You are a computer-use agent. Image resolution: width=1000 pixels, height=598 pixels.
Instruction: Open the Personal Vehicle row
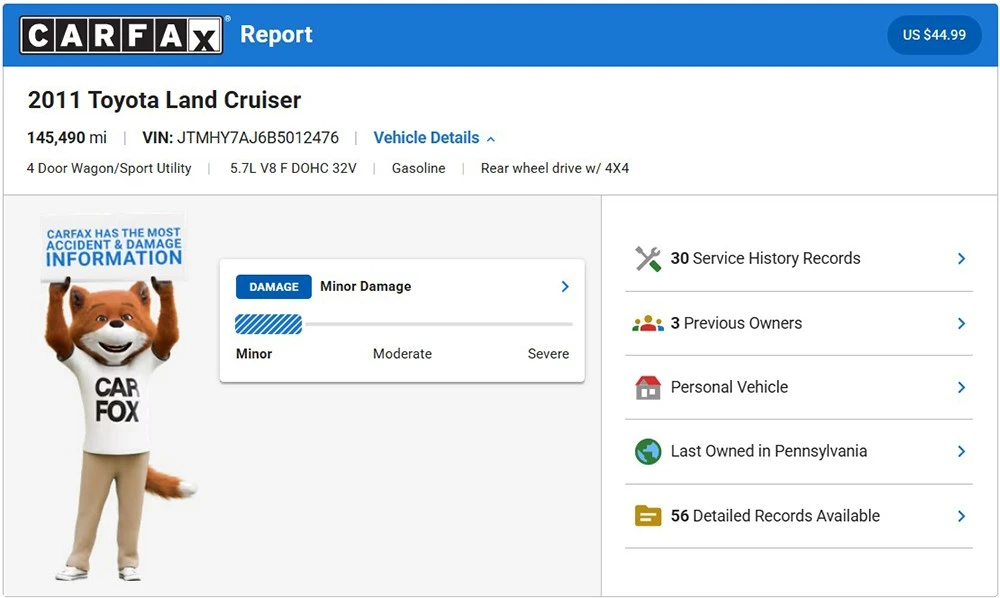[799, 387]
